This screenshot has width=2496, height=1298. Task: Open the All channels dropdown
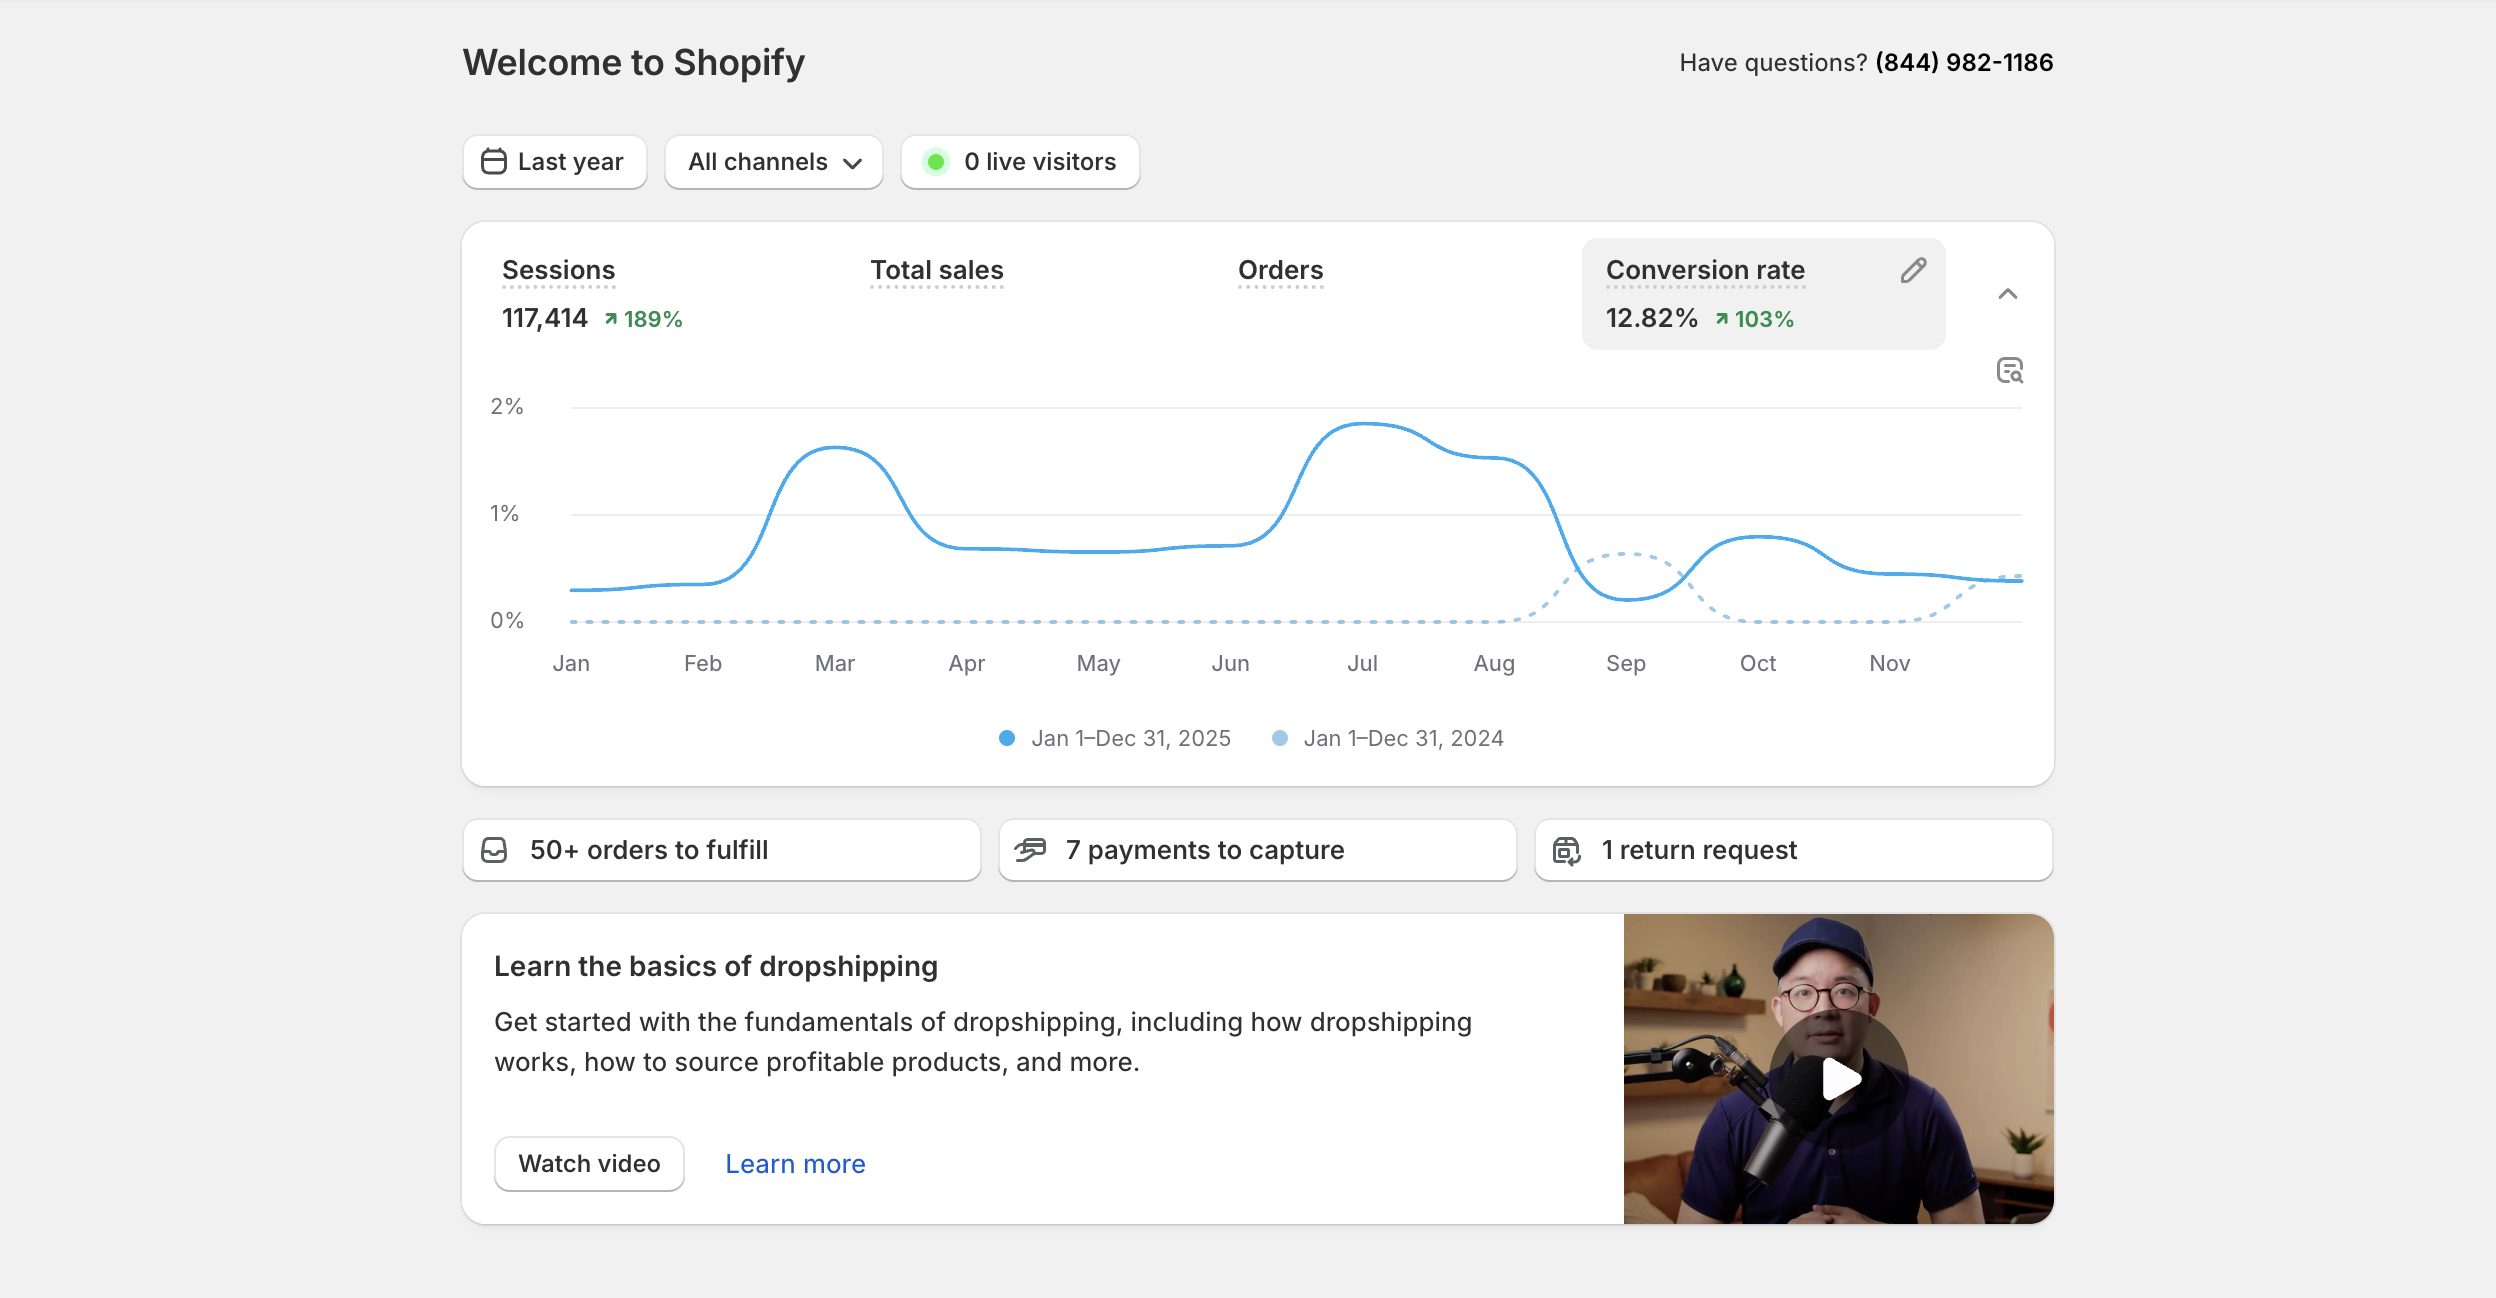(x=774, y=162)
